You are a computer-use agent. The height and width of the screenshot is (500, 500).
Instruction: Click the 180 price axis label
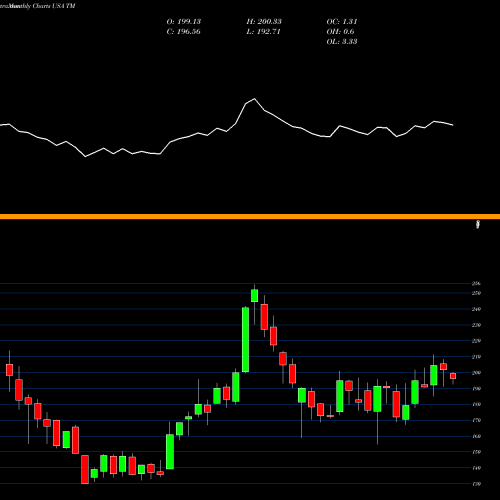coord(476,404)
